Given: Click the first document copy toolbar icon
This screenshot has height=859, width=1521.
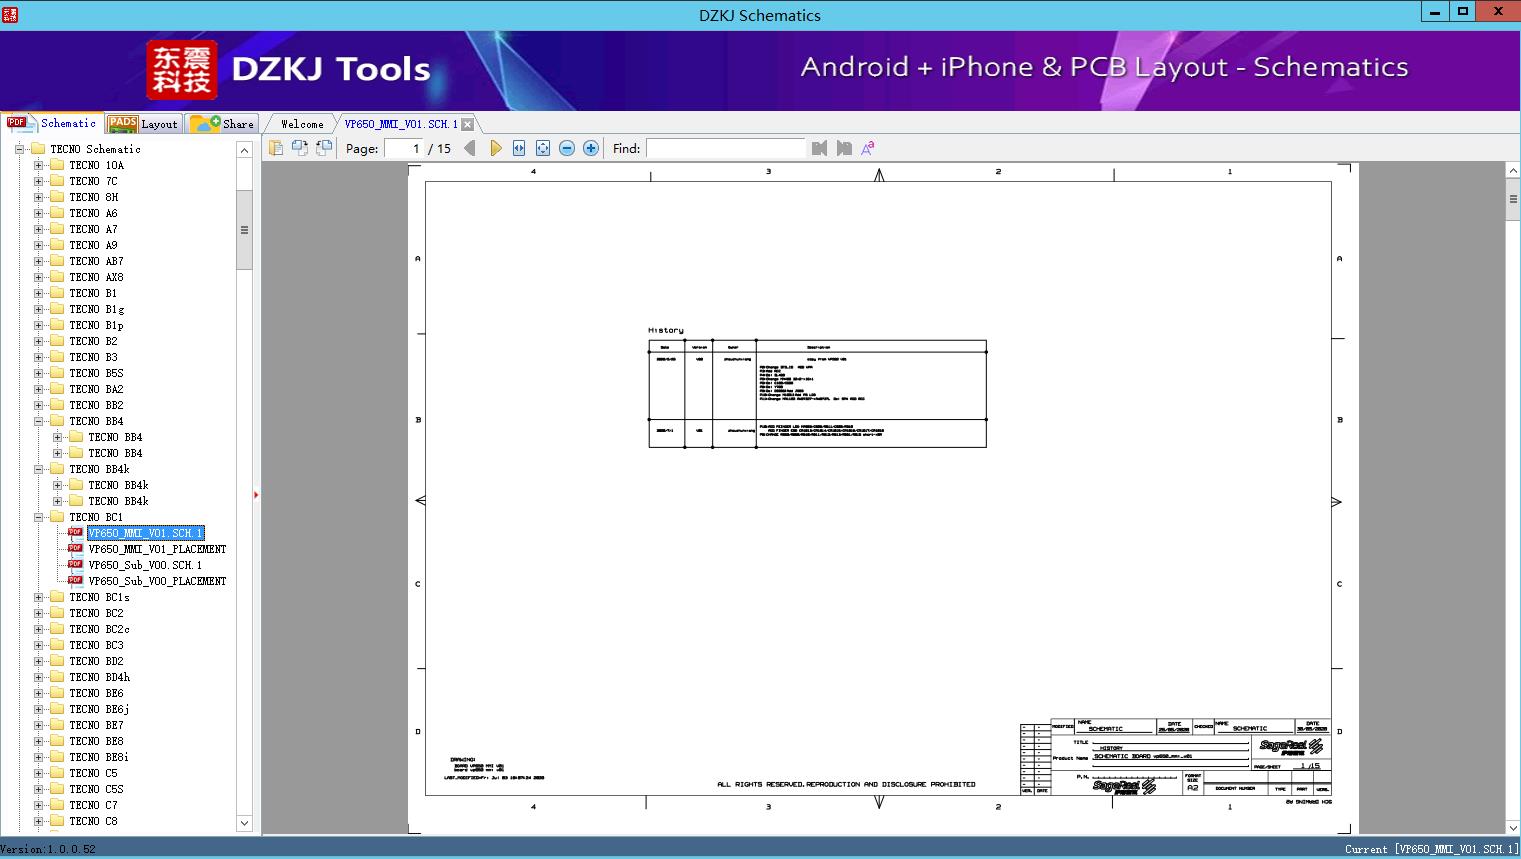Looking at the screenshot, I should [276, 148].
